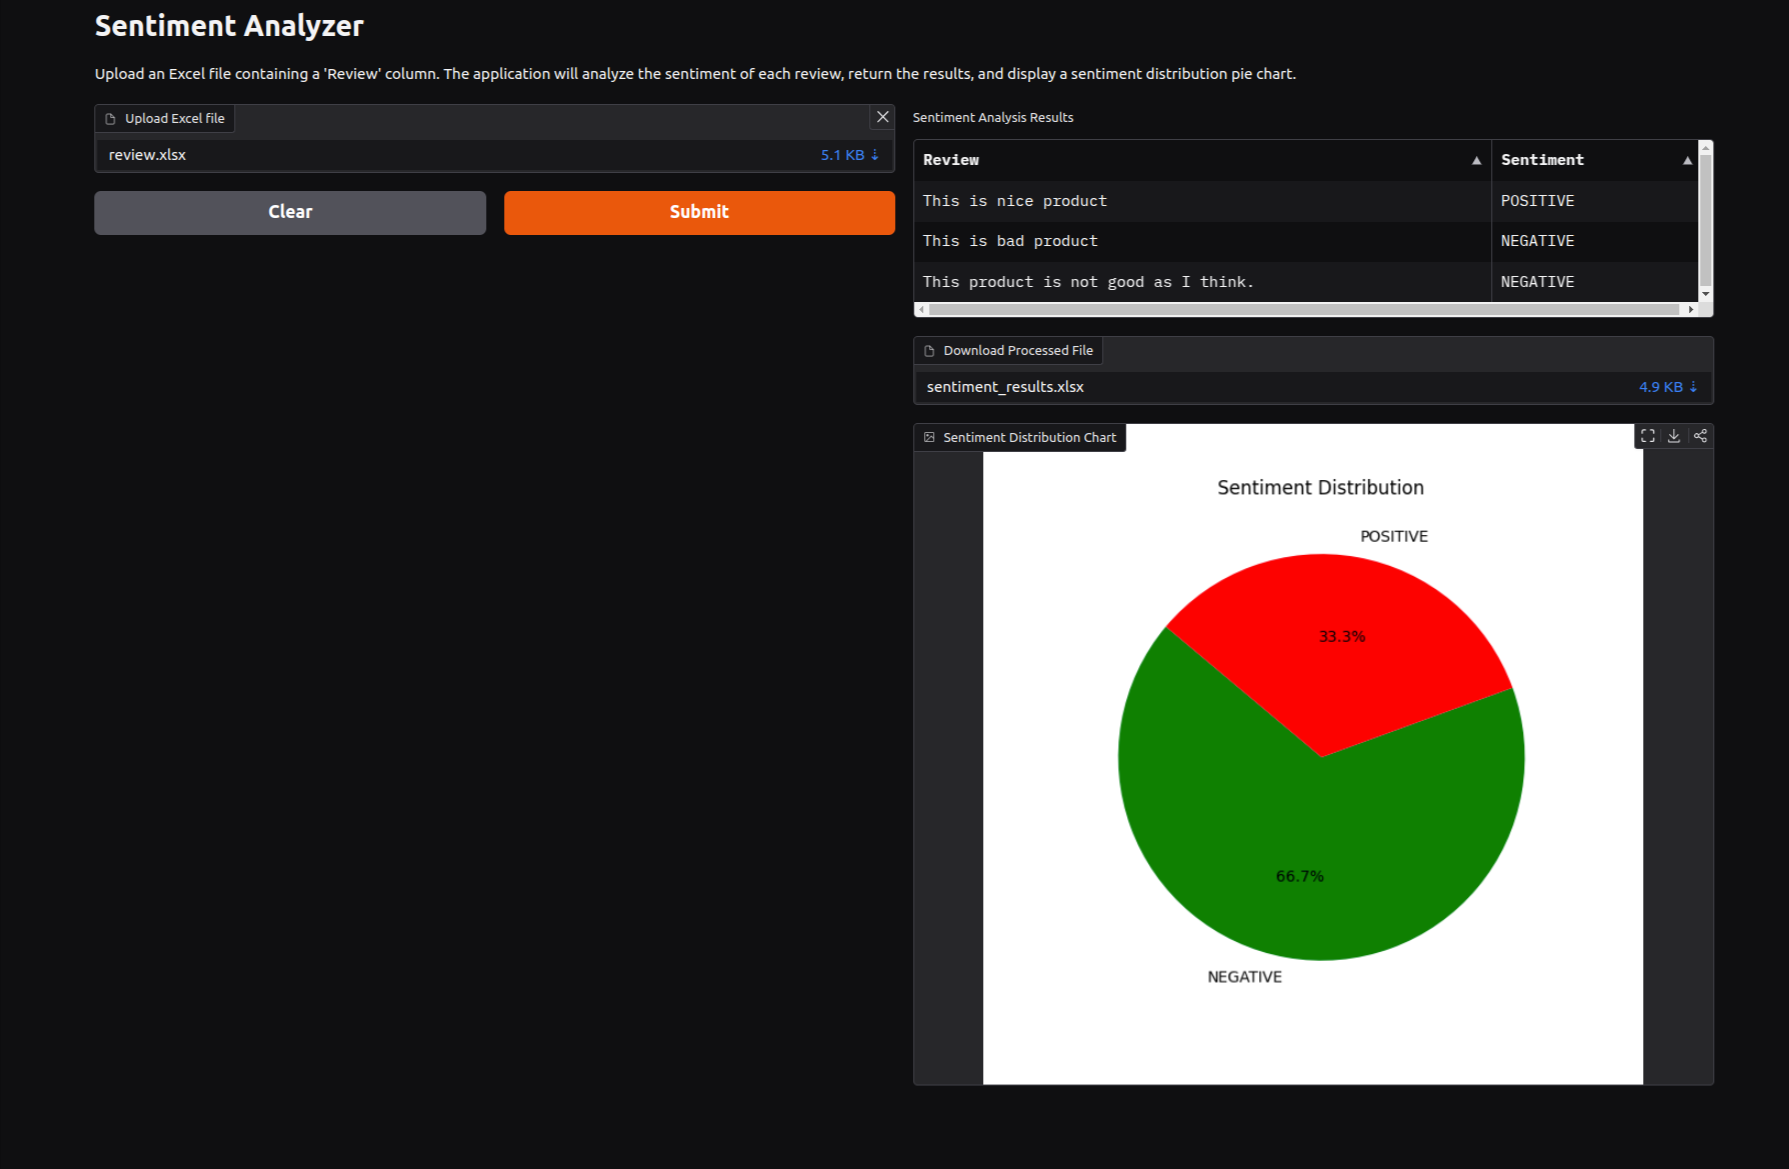This screenshot has height=1169, width=1789.
Task: Click the Clear button
Action: [290, 212]
